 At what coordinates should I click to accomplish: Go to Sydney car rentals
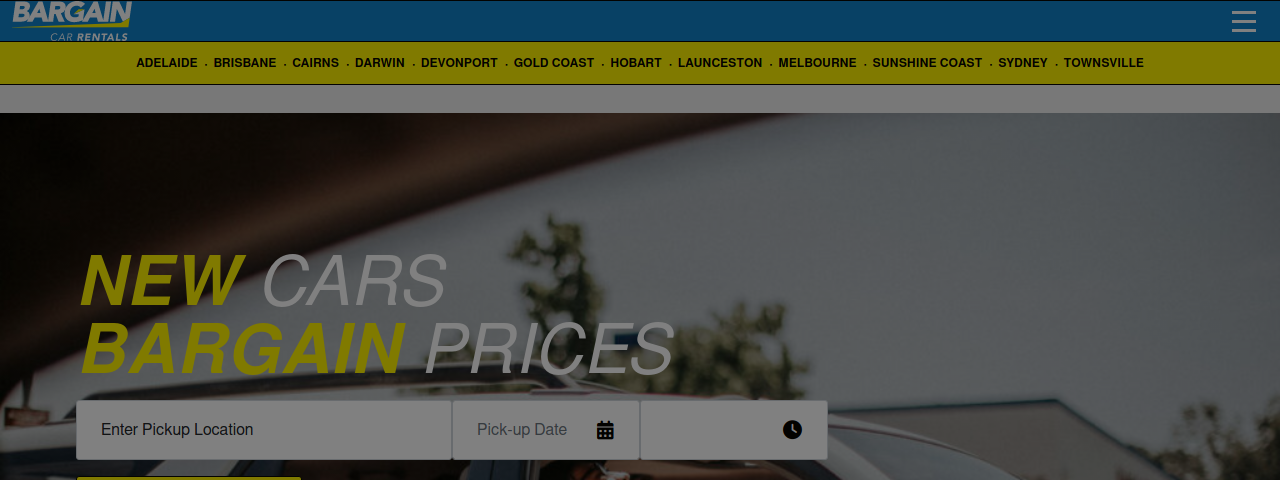1023,63
